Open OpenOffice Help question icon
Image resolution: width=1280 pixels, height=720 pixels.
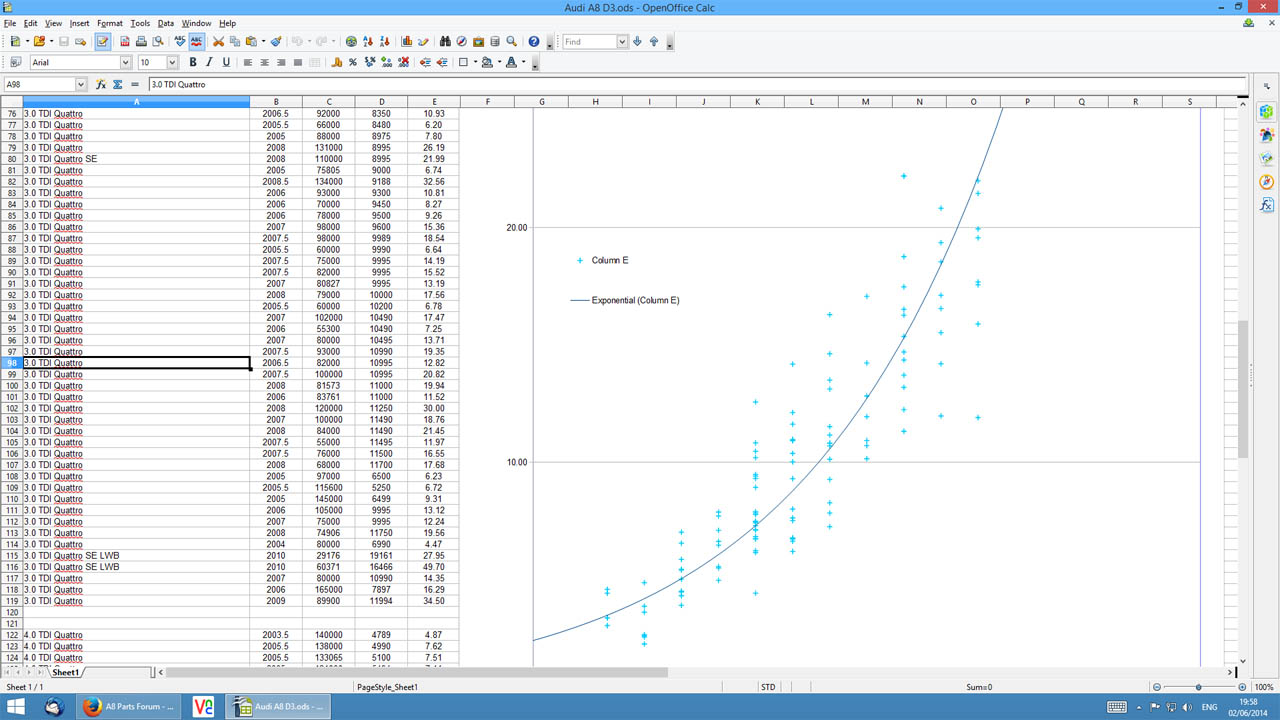point(534,42)
